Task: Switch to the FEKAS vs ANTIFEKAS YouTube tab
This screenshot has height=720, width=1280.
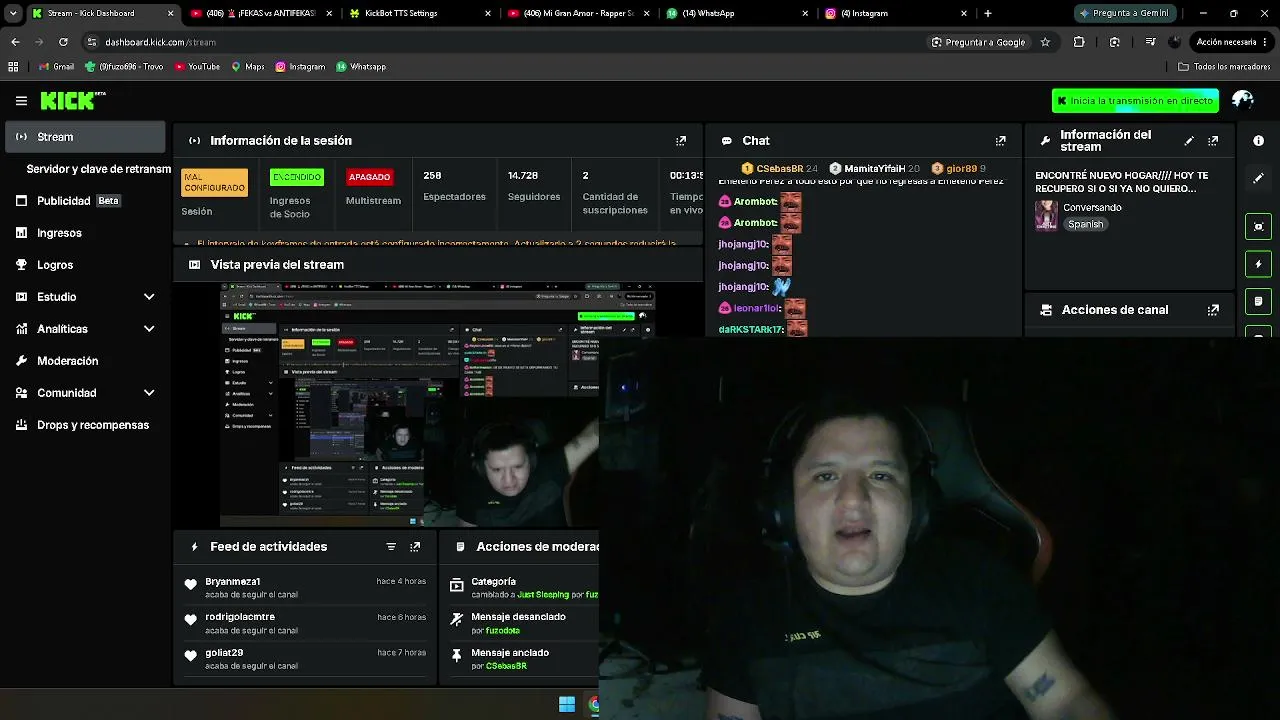Action: tap(261, 14)
